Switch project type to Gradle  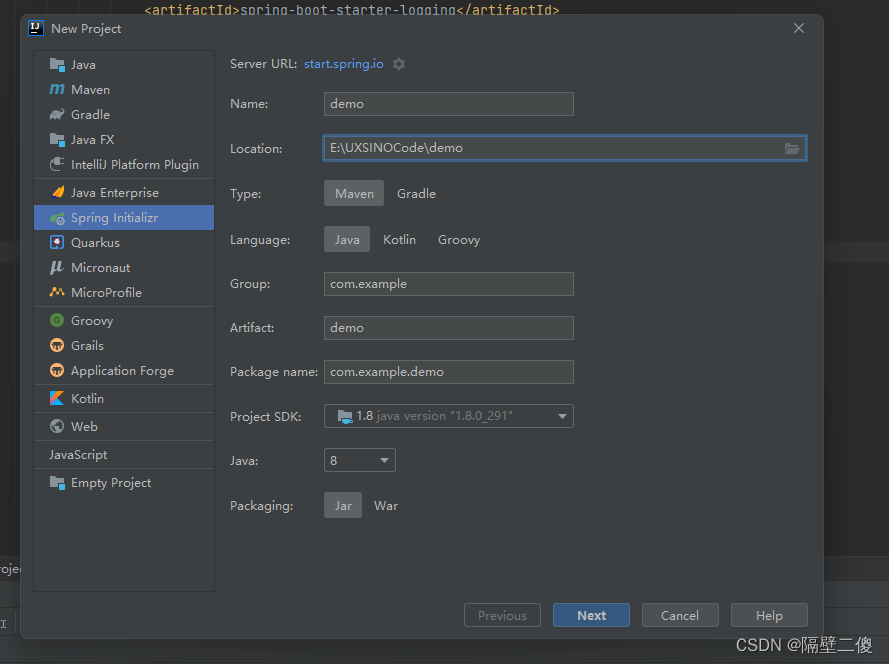(x=416, y=193)
